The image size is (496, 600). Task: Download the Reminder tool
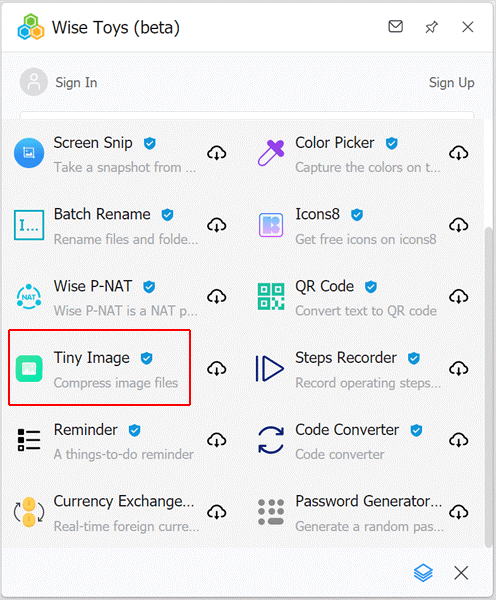point(217,440)
